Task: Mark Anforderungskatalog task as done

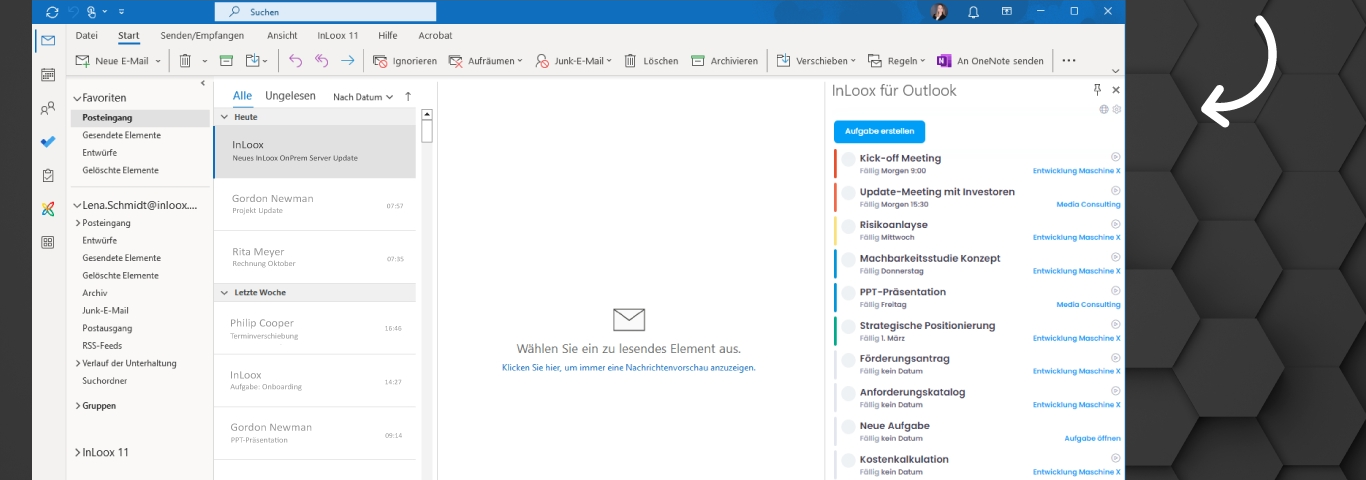Action: pyautogui.click(x=848, y=393)
